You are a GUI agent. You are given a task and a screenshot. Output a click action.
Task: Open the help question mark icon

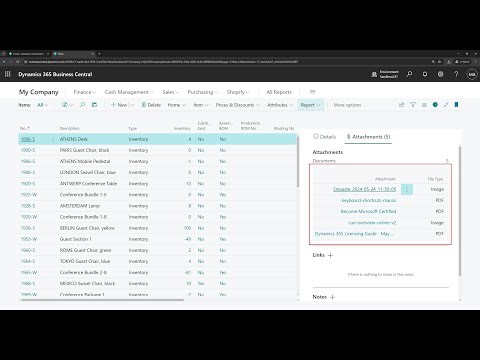pyautogui.click(x=456, y=74)
